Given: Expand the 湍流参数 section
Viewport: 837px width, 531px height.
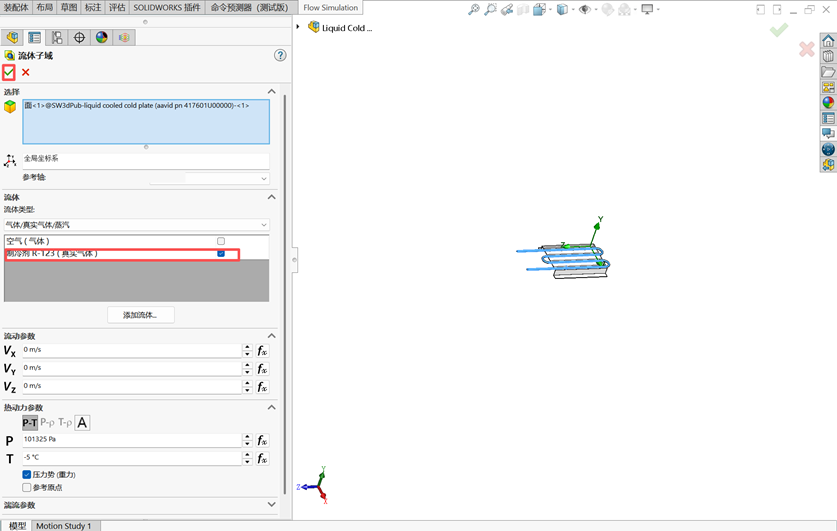Looking at the screenshot, I should 272,504.
